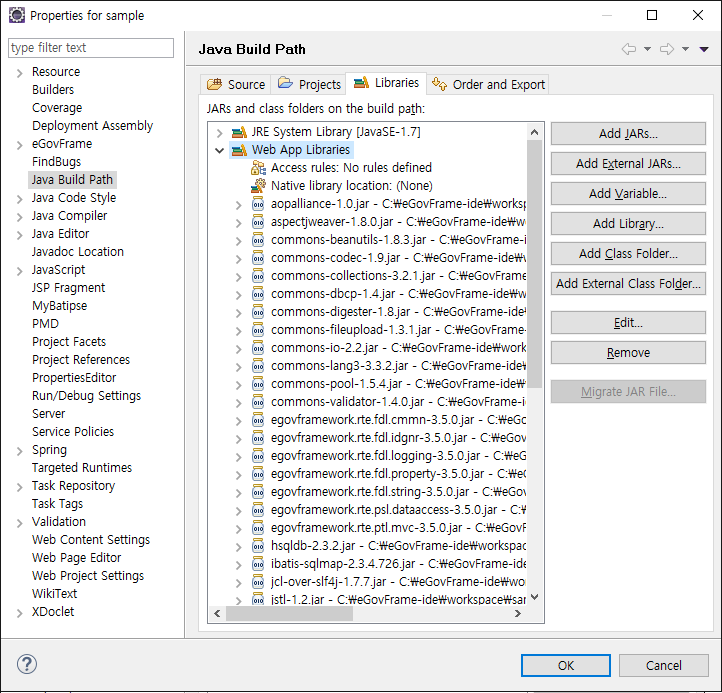Click the JRE System Library icon
This screenshot has width=722, height=693.
(x=239, y=132)
